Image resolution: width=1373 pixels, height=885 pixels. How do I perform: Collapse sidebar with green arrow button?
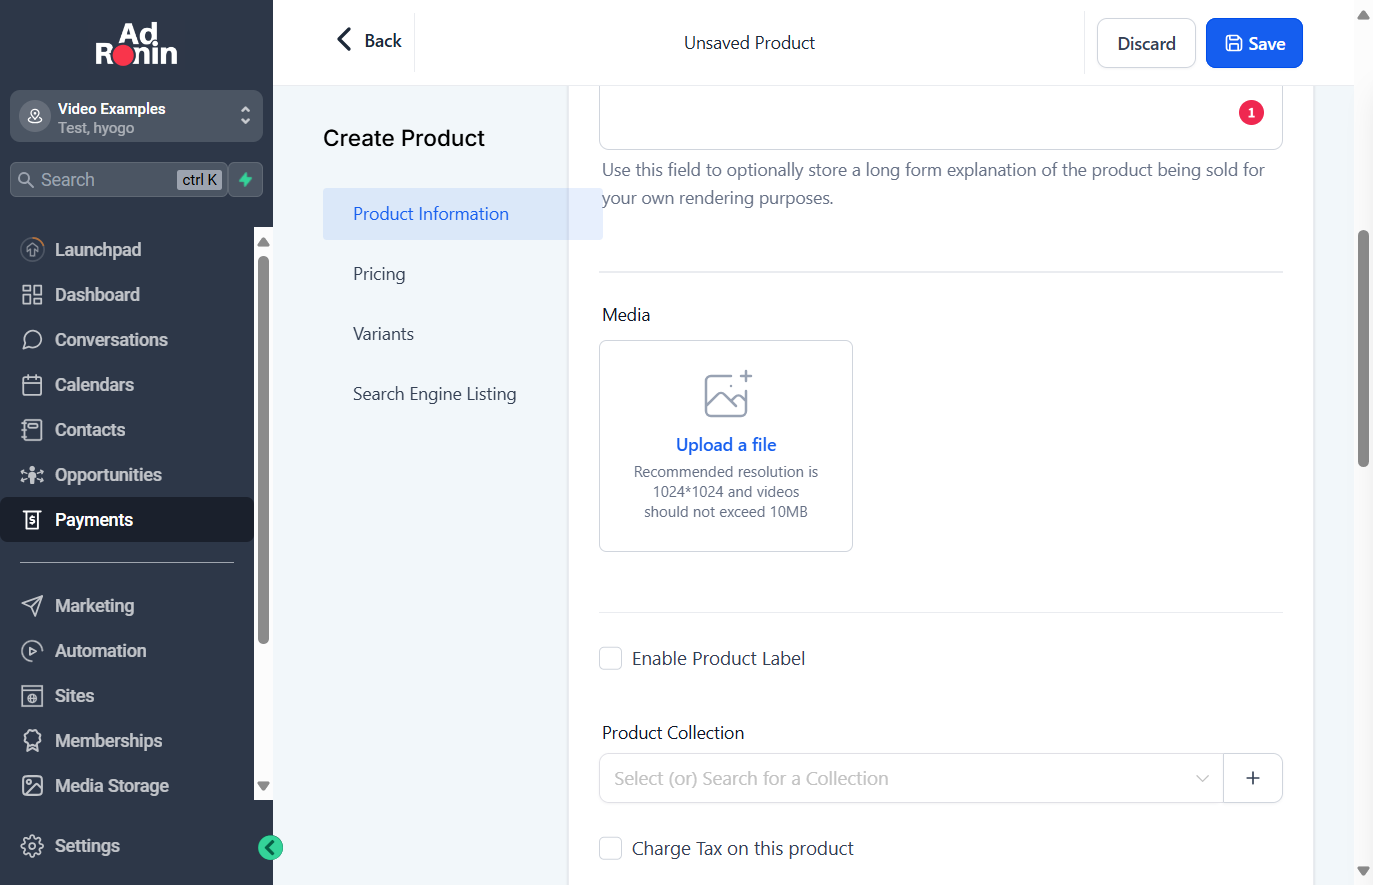click(x=270, y=848)
